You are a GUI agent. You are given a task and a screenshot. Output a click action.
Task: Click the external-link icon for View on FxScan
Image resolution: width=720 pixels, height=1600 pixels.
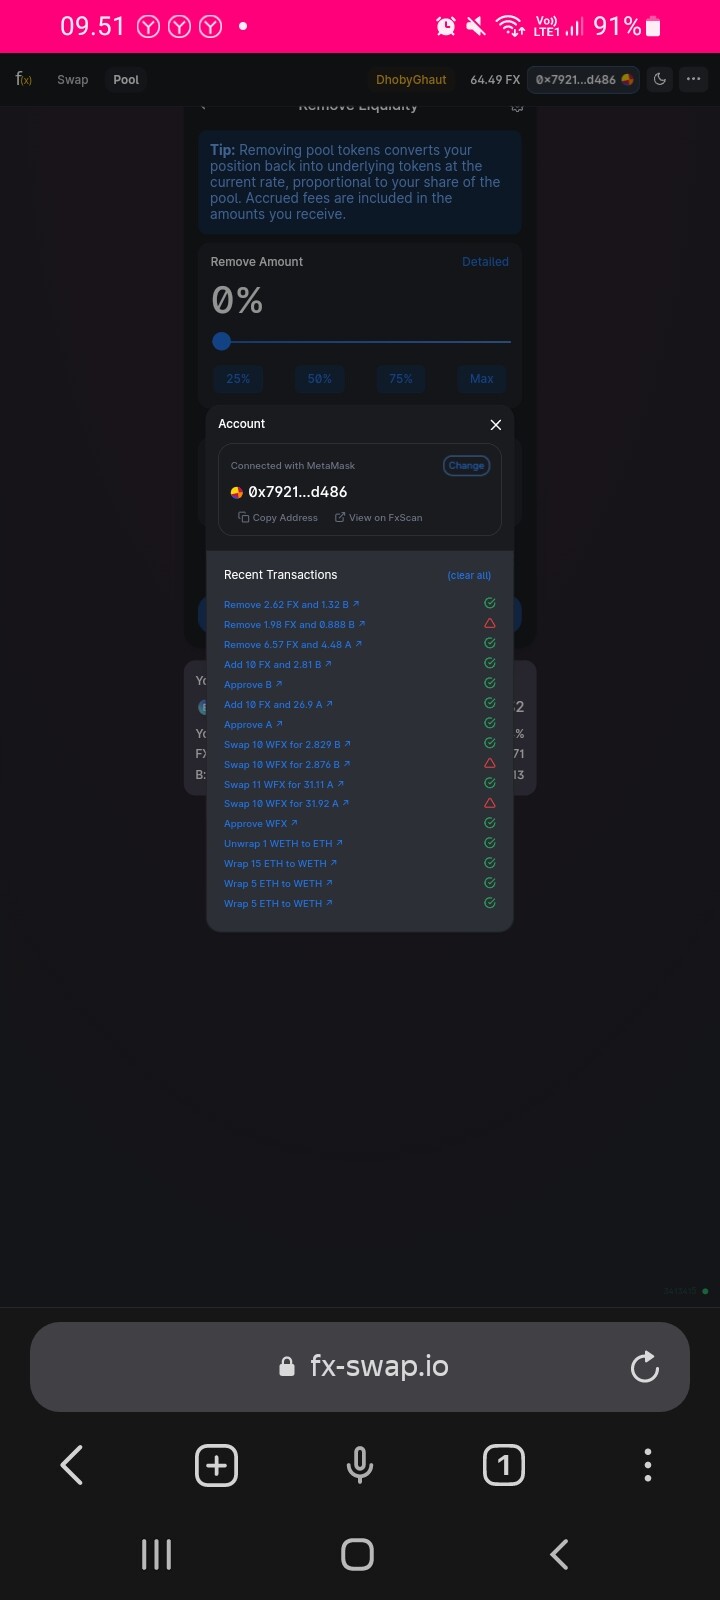click(340, 517)
